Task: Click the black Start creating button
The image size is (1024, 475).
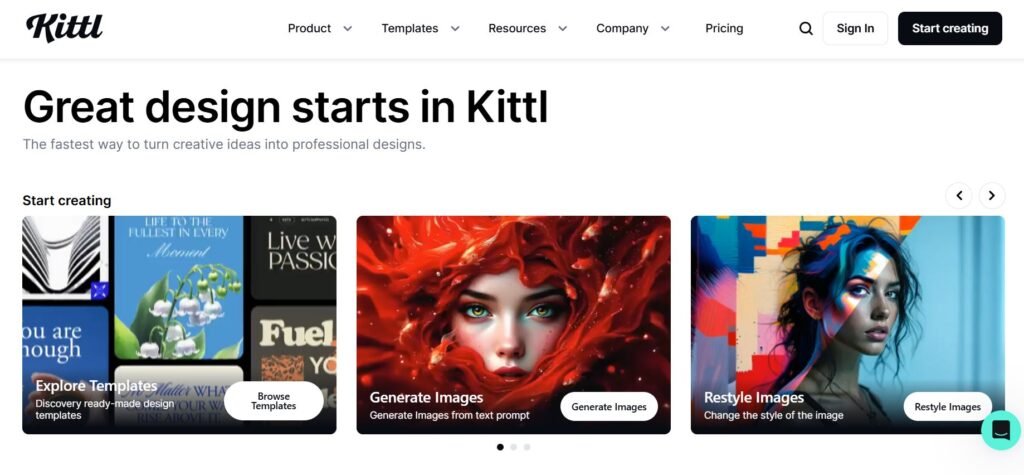Action: click(x=950, y=28)
